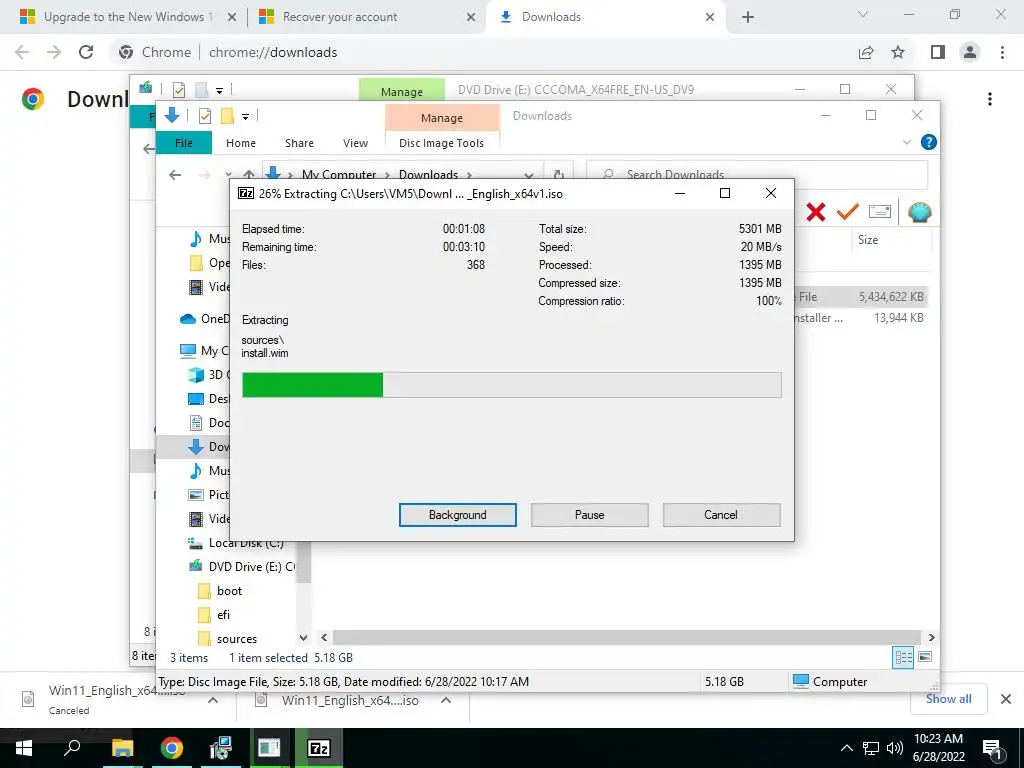Open the Share ribbon tab
This screenshot has width=1024, height=768.
tap(299, 143)
